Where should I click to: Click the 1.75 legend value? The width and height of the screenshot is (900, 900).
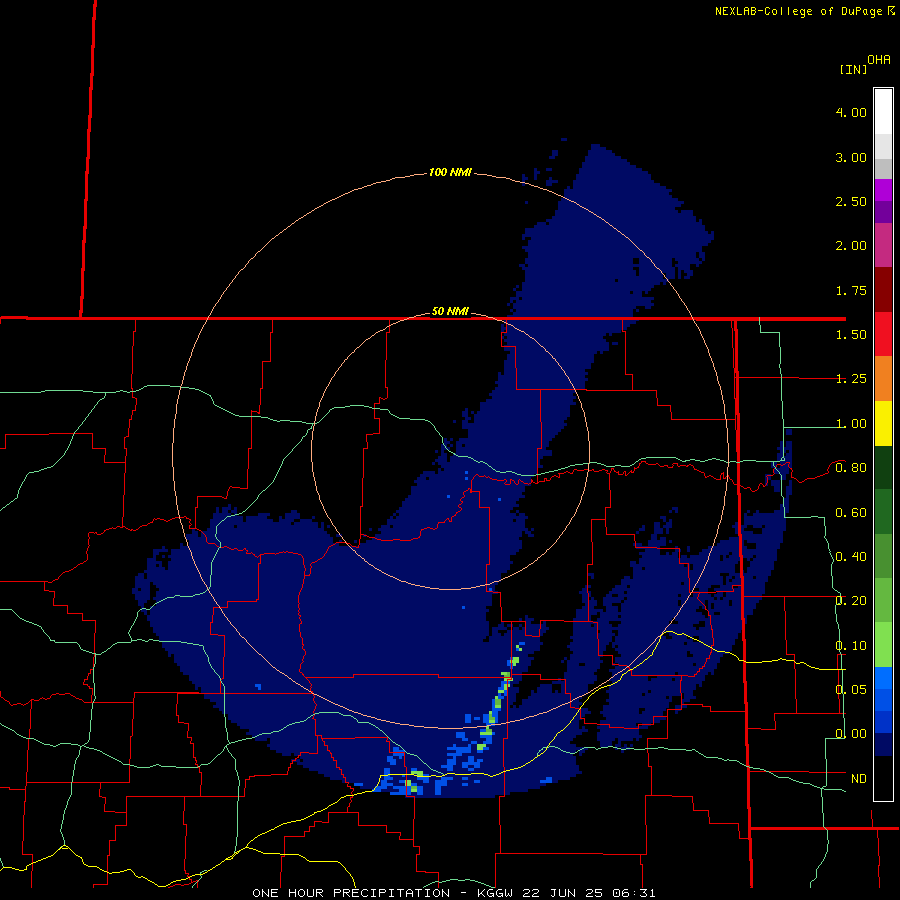click(851, 290)
